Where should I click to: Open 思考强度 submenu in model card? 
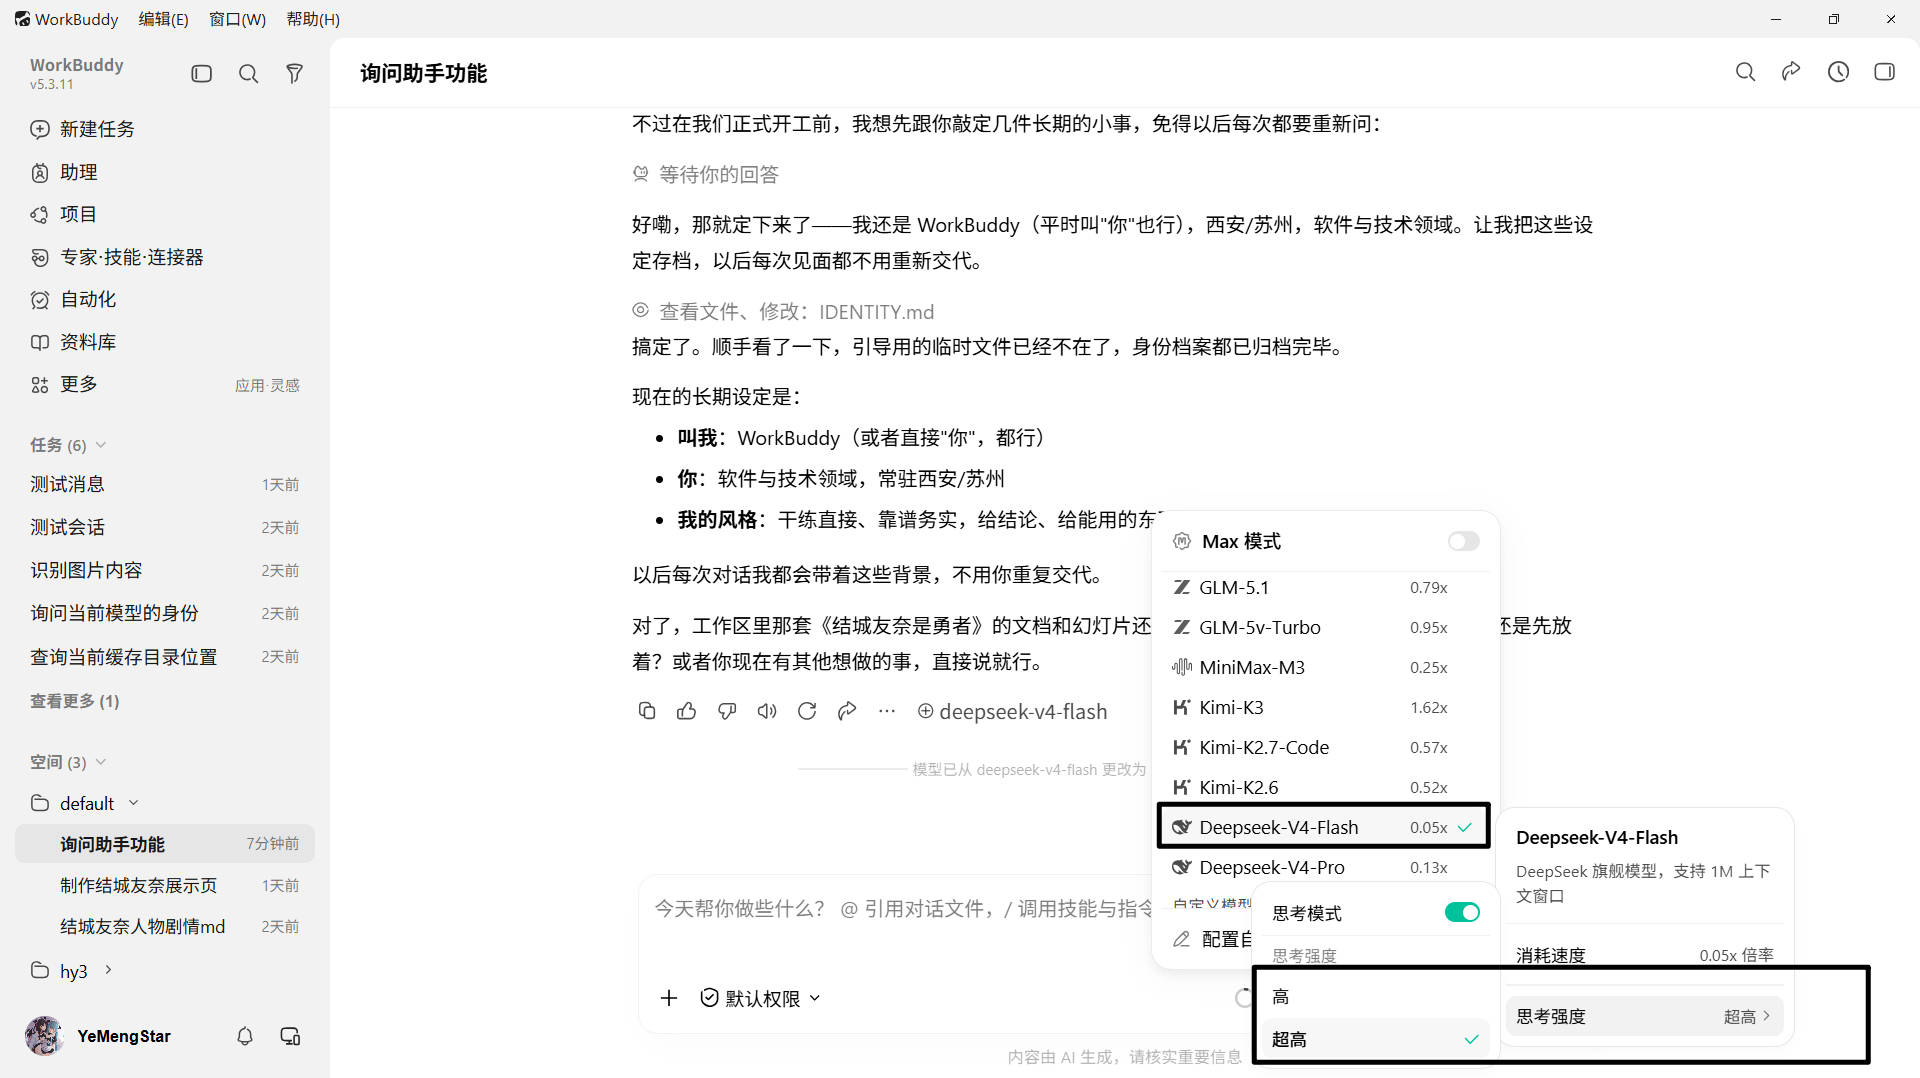coord(1644,1016)
